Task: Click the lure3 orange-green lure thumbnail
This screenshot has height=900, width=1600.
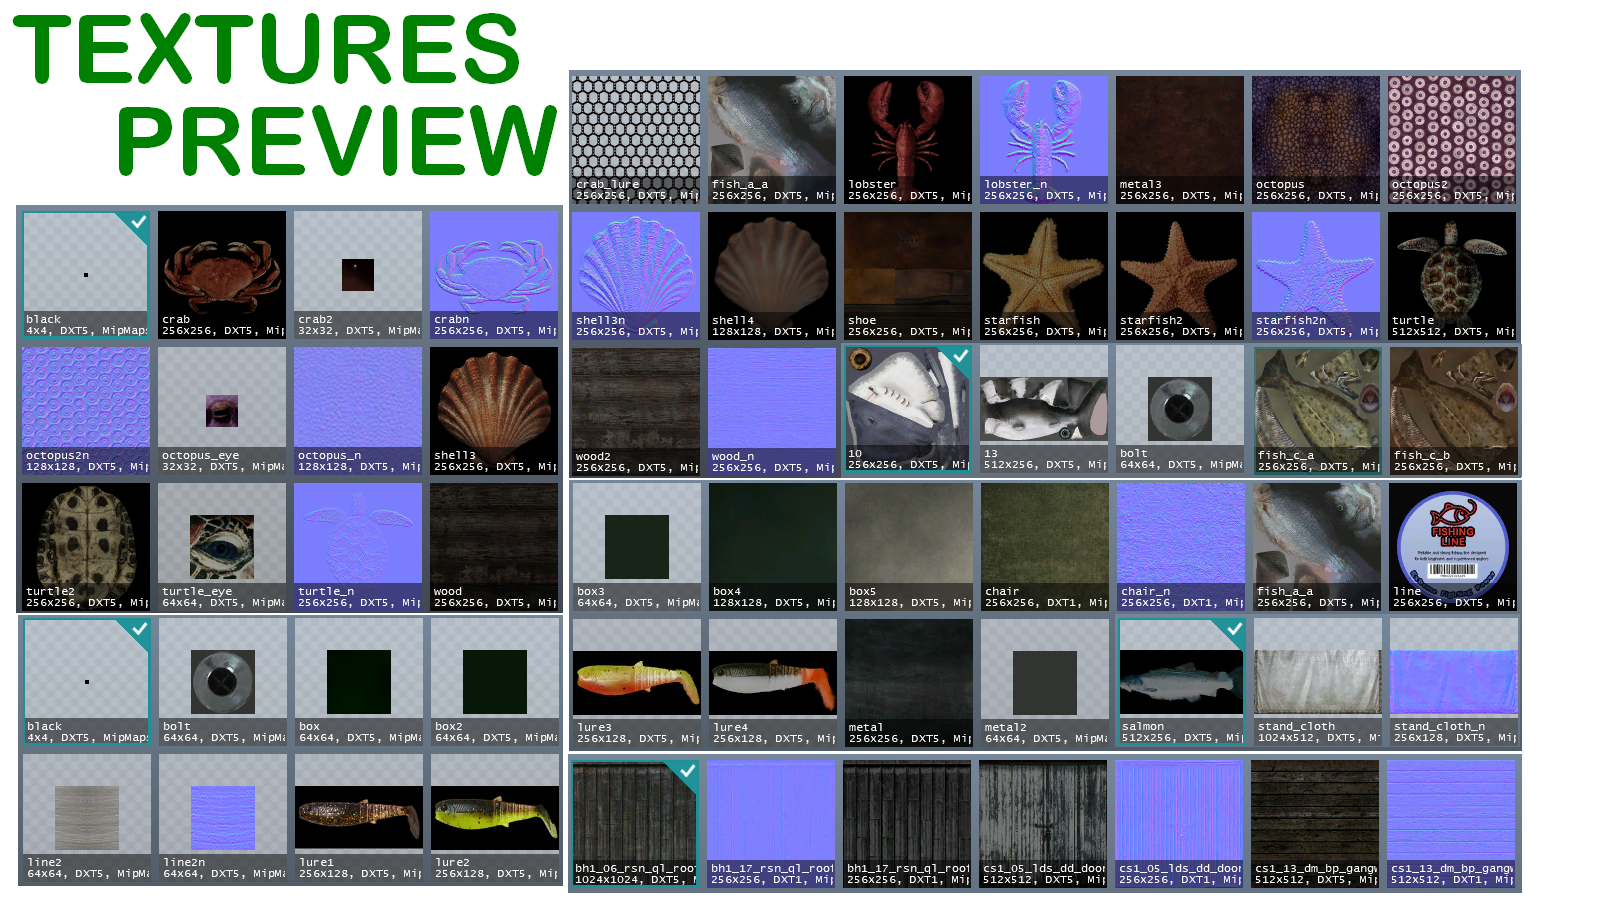Action: tap(636, 682)
